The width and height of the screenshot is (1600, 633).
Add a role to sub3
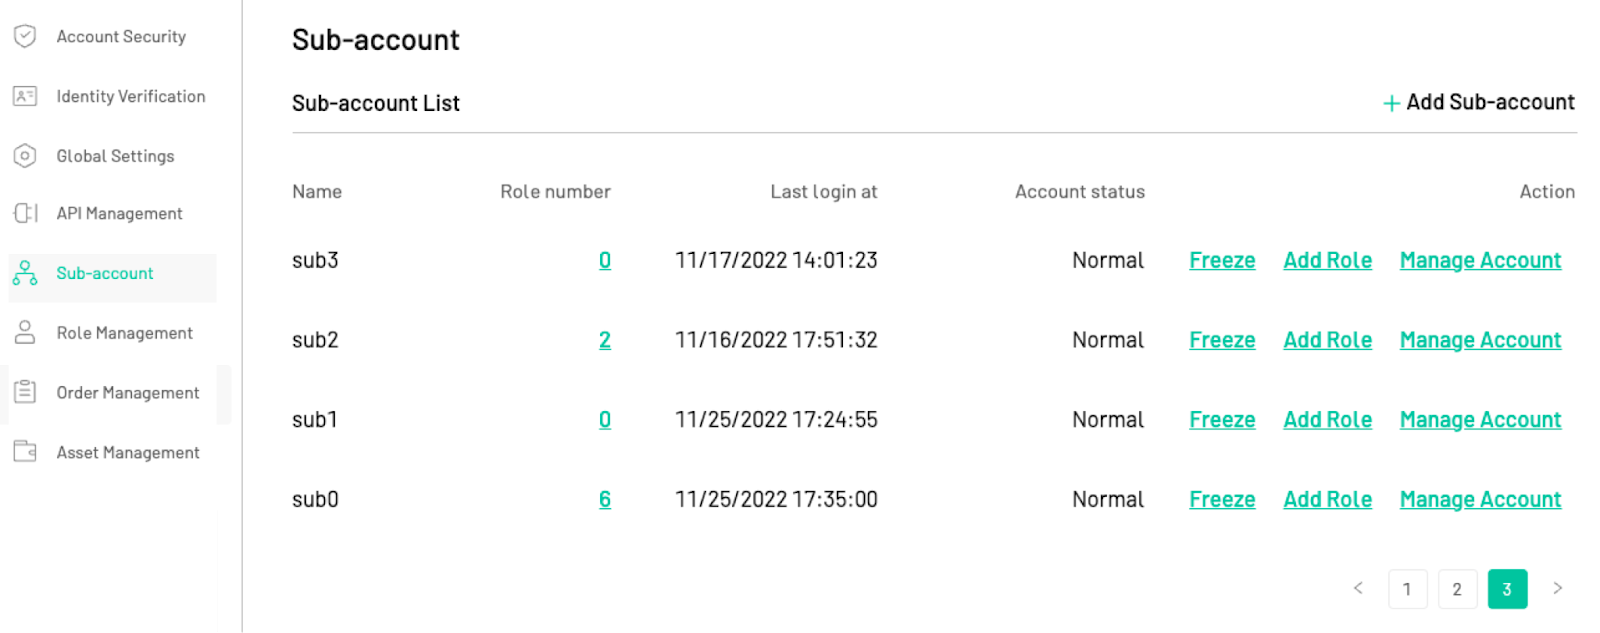(x=1327, y=260)
